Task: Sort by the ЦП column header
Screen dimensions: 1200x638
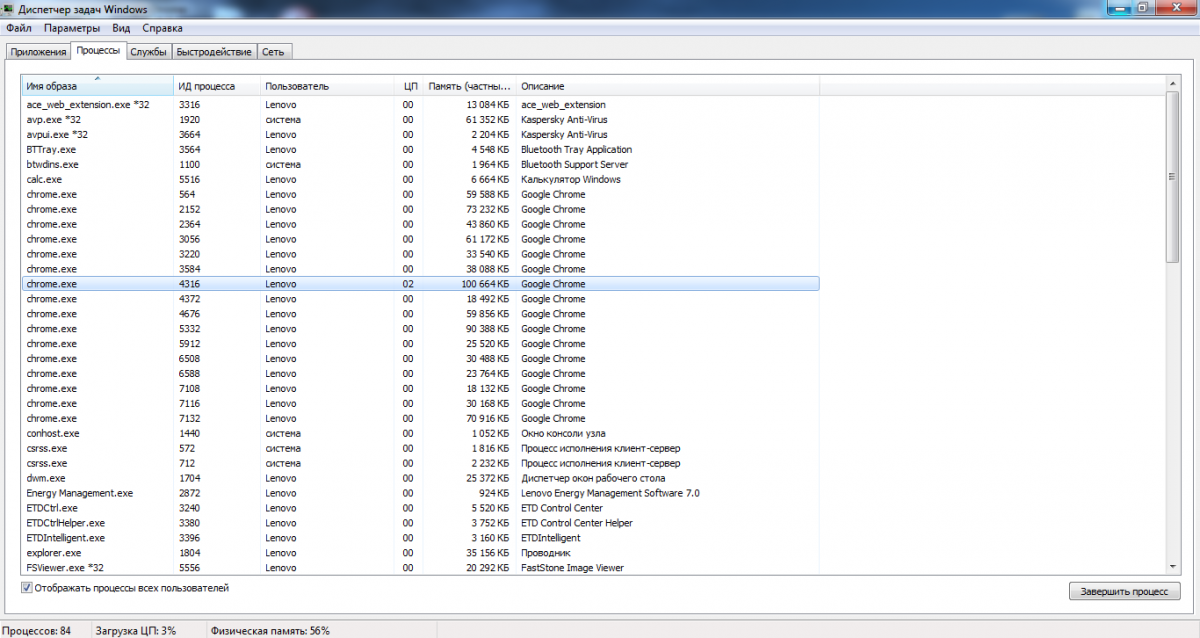Action: click(408, 86)
